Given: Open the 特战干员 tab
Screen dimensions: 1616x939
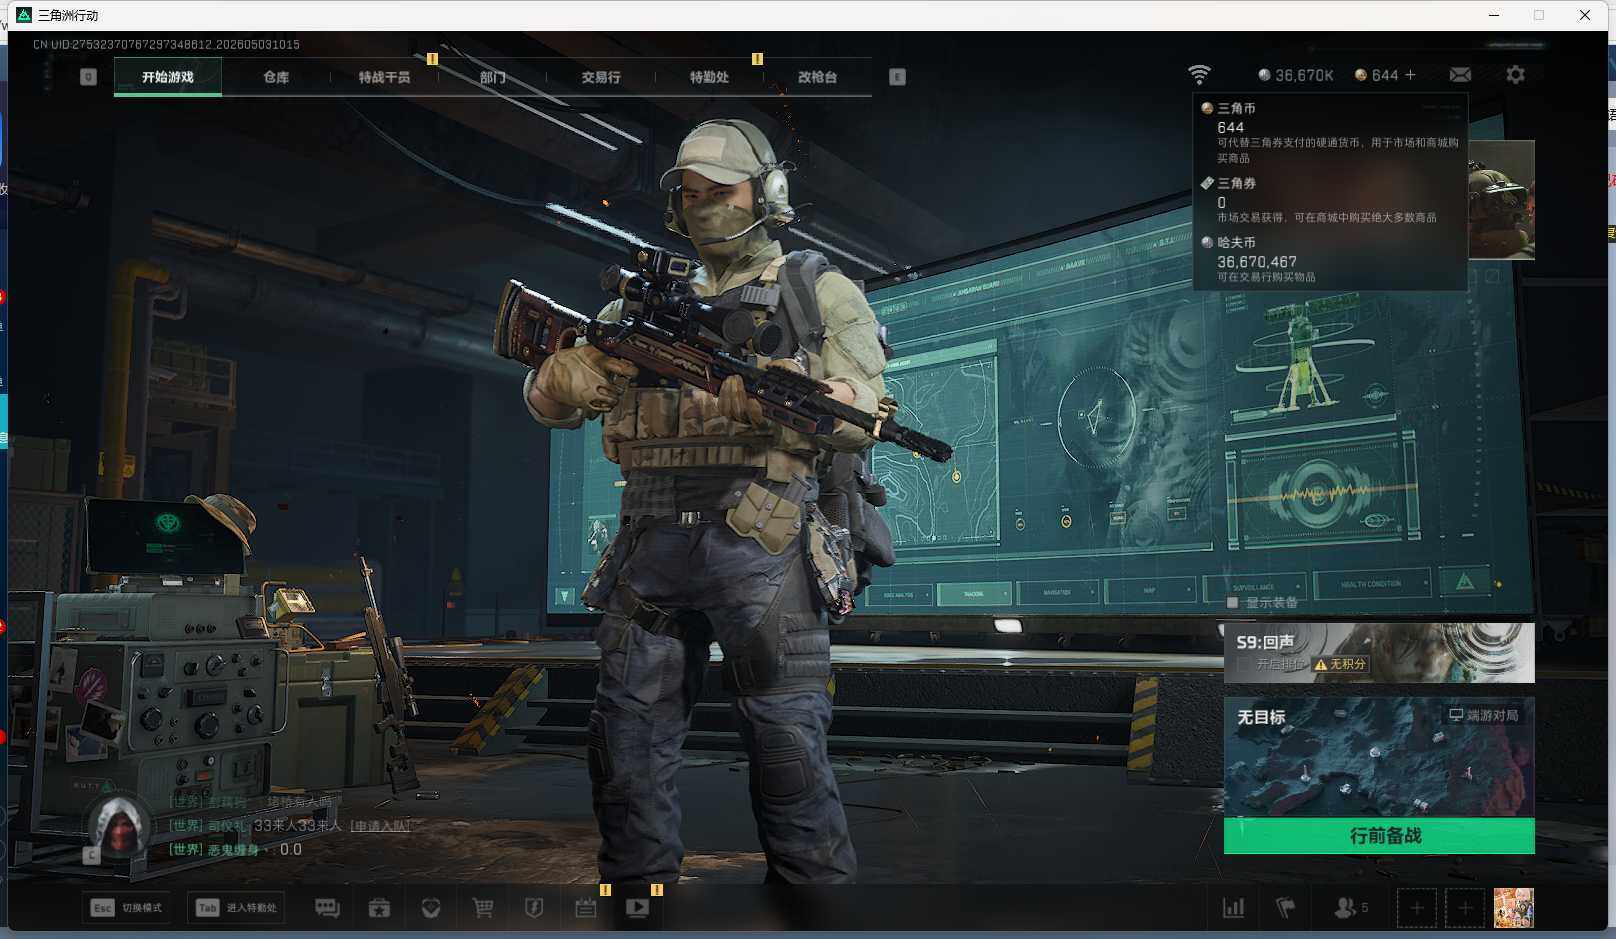Looking at the screenshot, I should click(384, 77).
